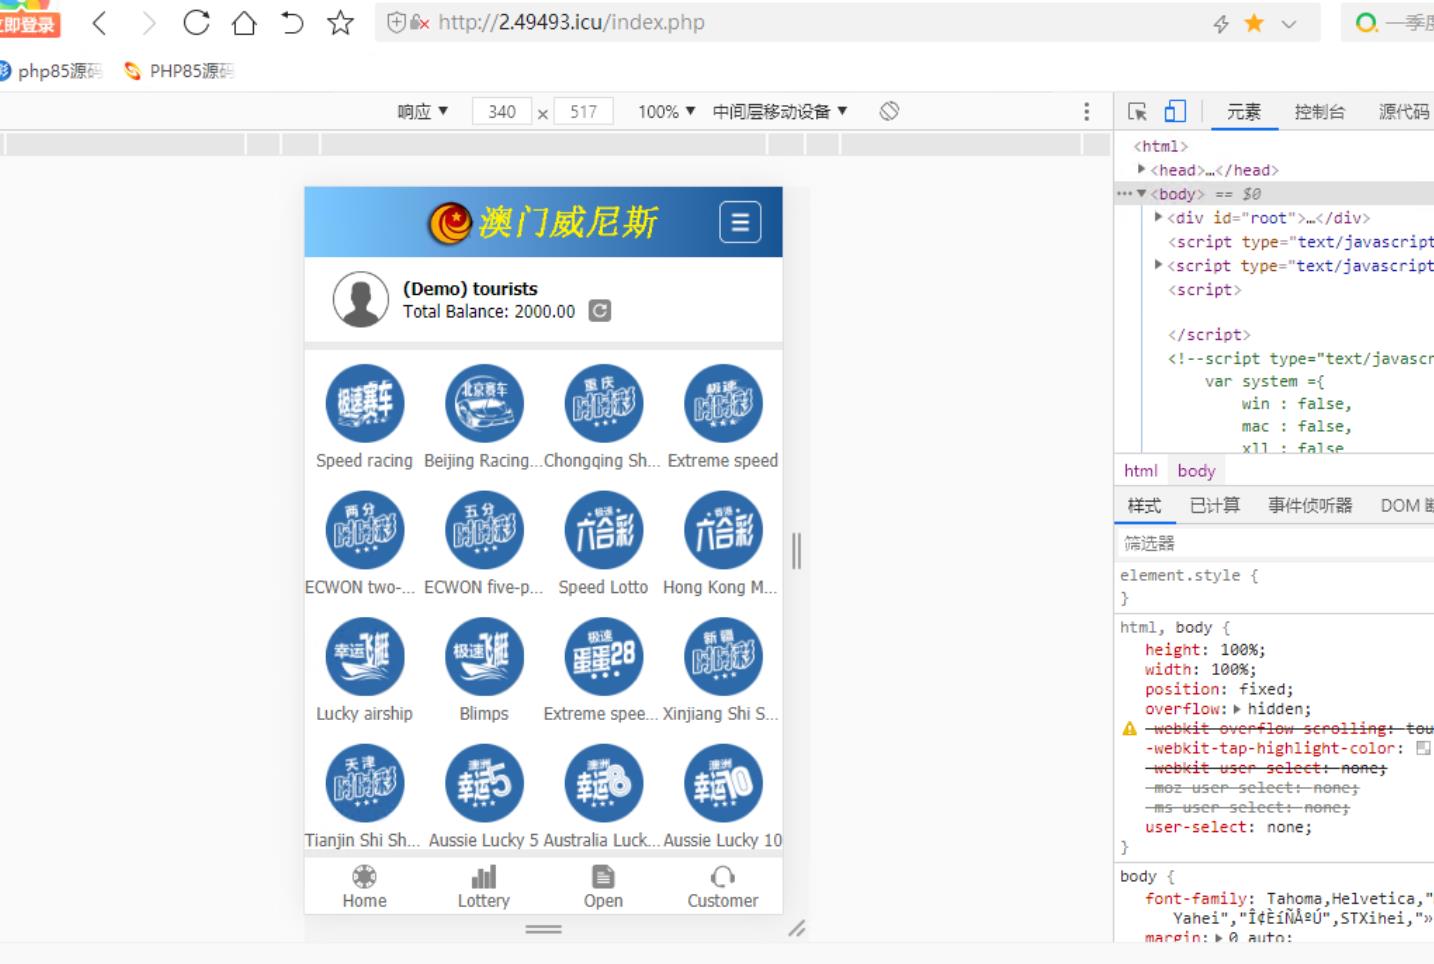Open the Lucky airship game
The image size is (1434, 964).
point(364,657)
